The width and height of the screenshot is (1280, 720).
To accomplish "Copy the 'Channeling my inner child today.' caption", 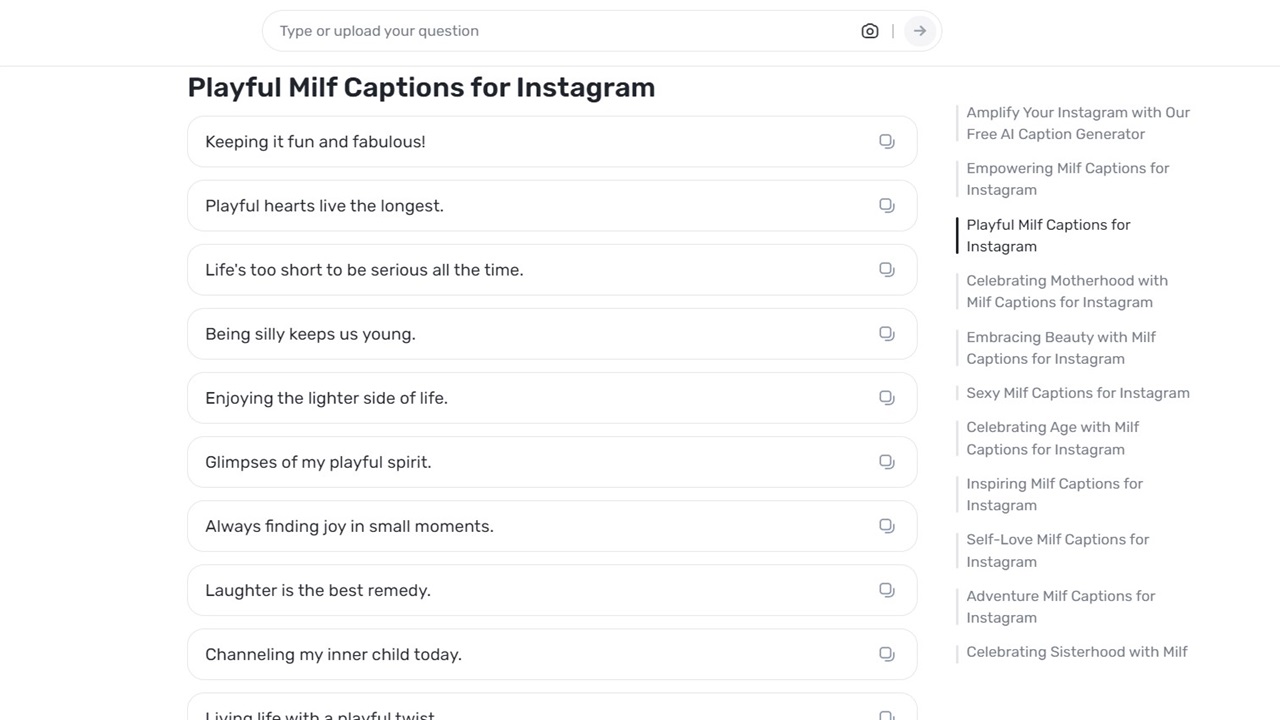I will click(886, 653).
